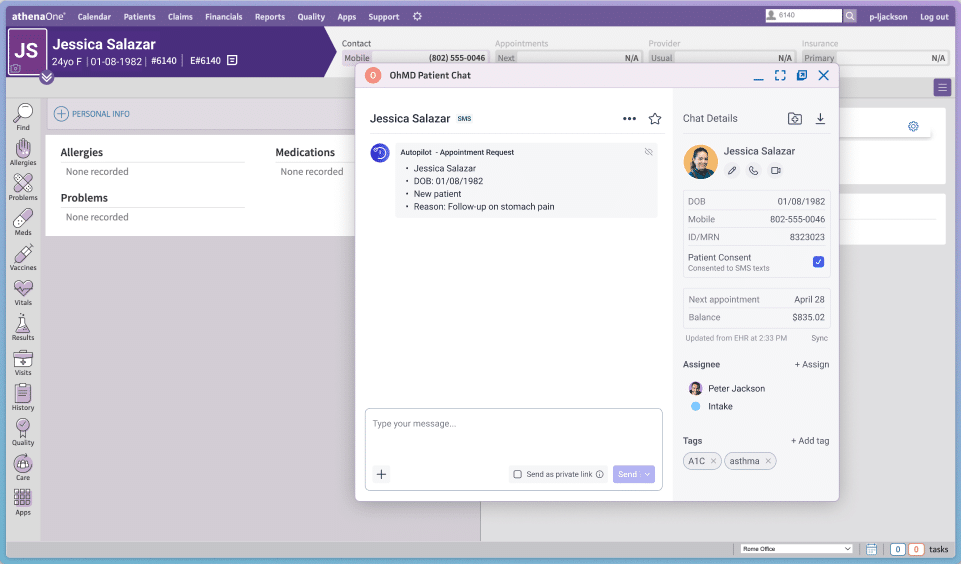Screen dimensions: 961x564
Task: Open Vitals from the left sidebar
Action: (23, 292)
